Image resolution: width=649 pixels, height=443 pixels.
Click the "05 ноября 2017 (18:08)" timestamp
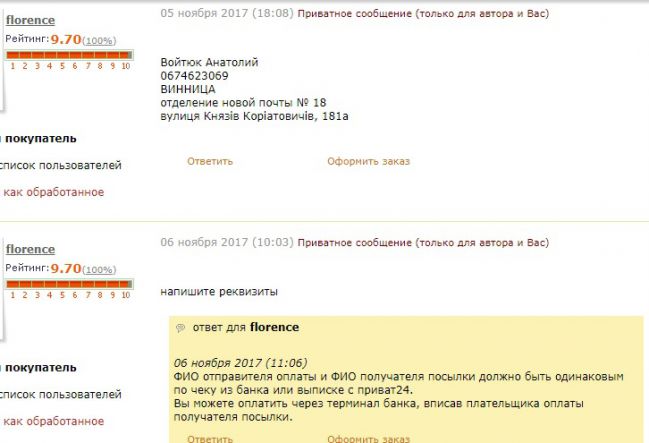(x=227, y=13)
